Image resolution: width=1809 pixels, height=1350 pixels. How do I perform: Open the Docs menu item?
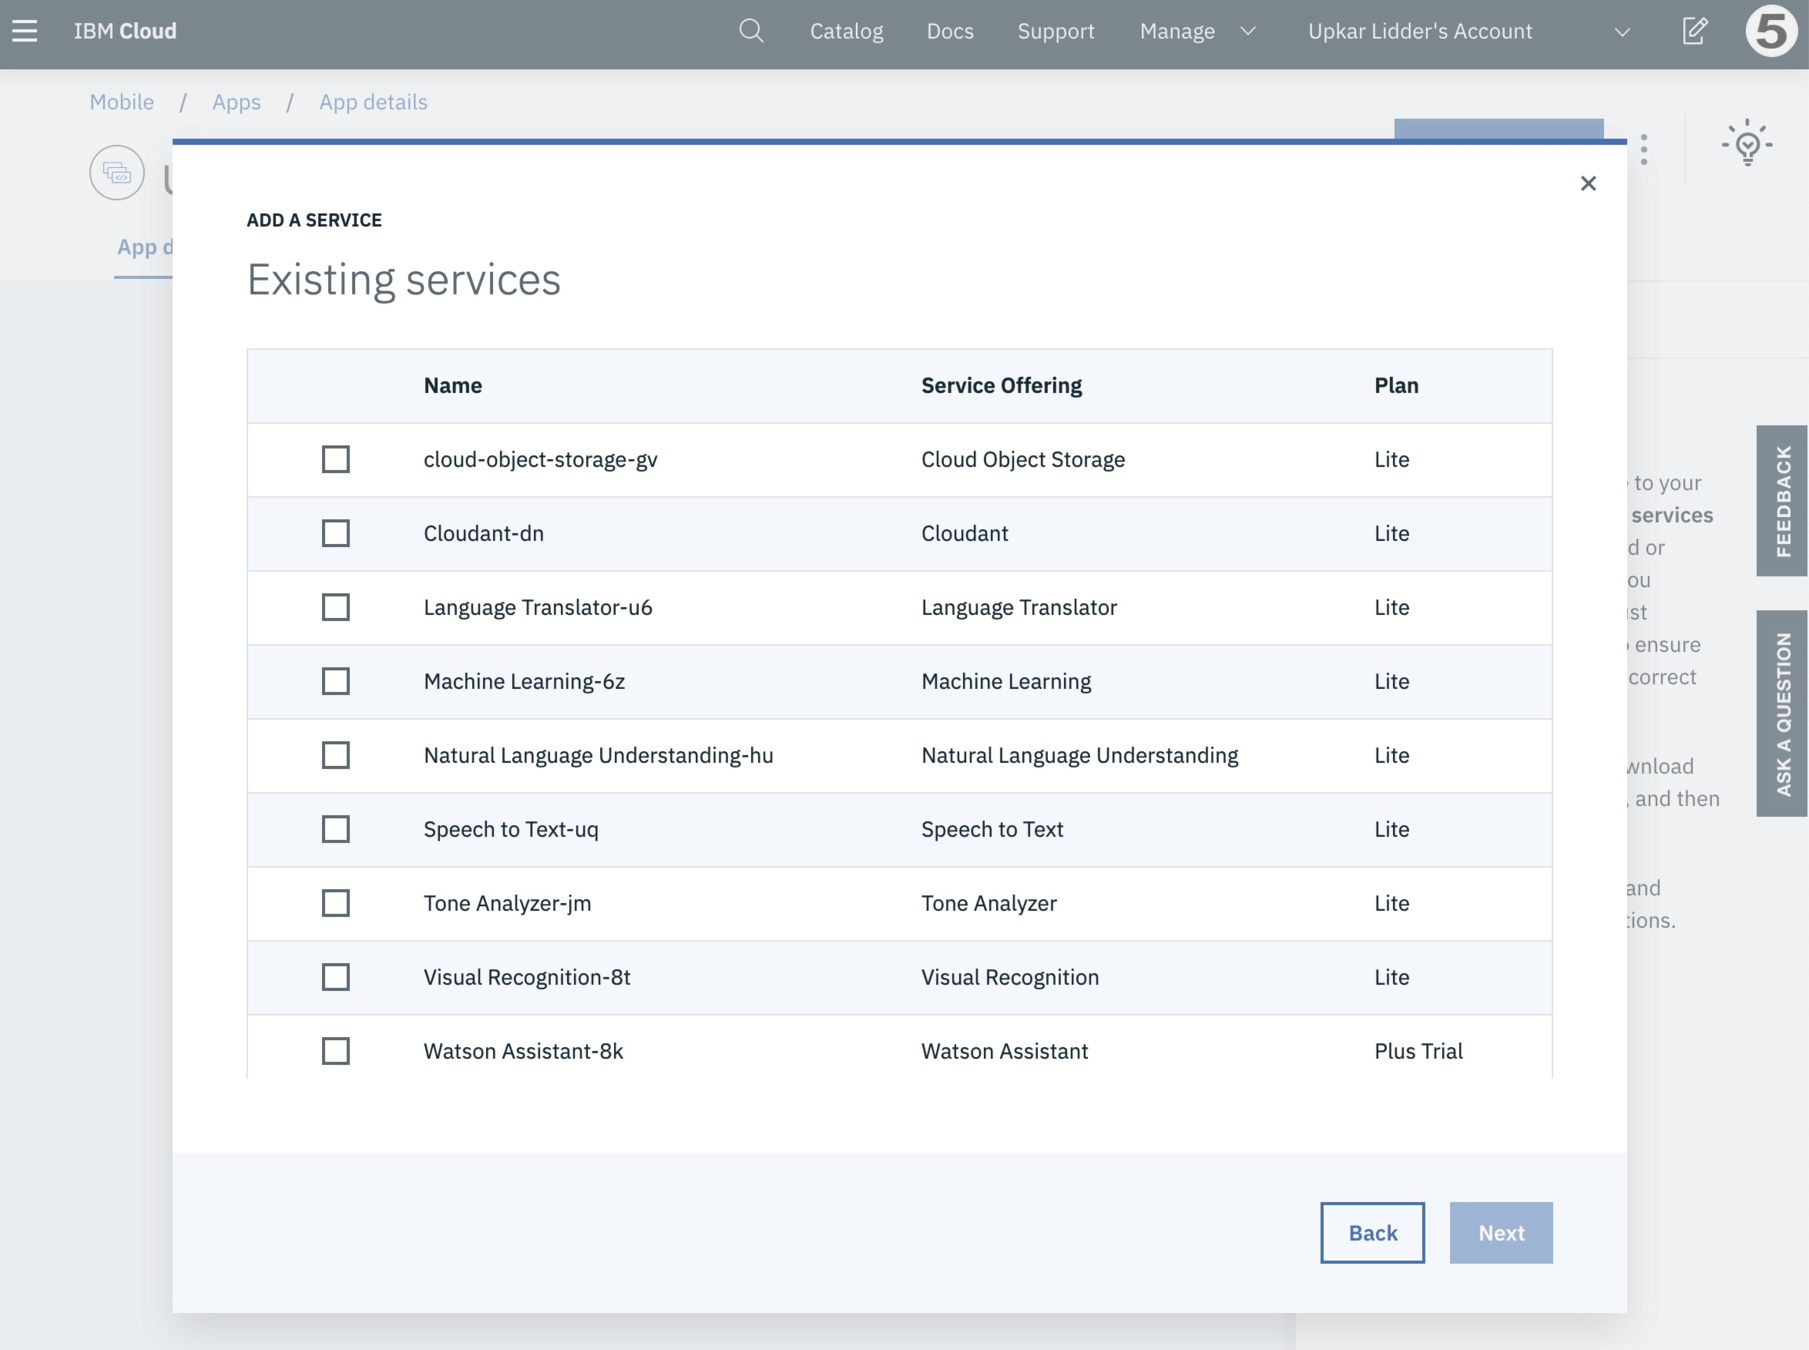pos(950,31)
